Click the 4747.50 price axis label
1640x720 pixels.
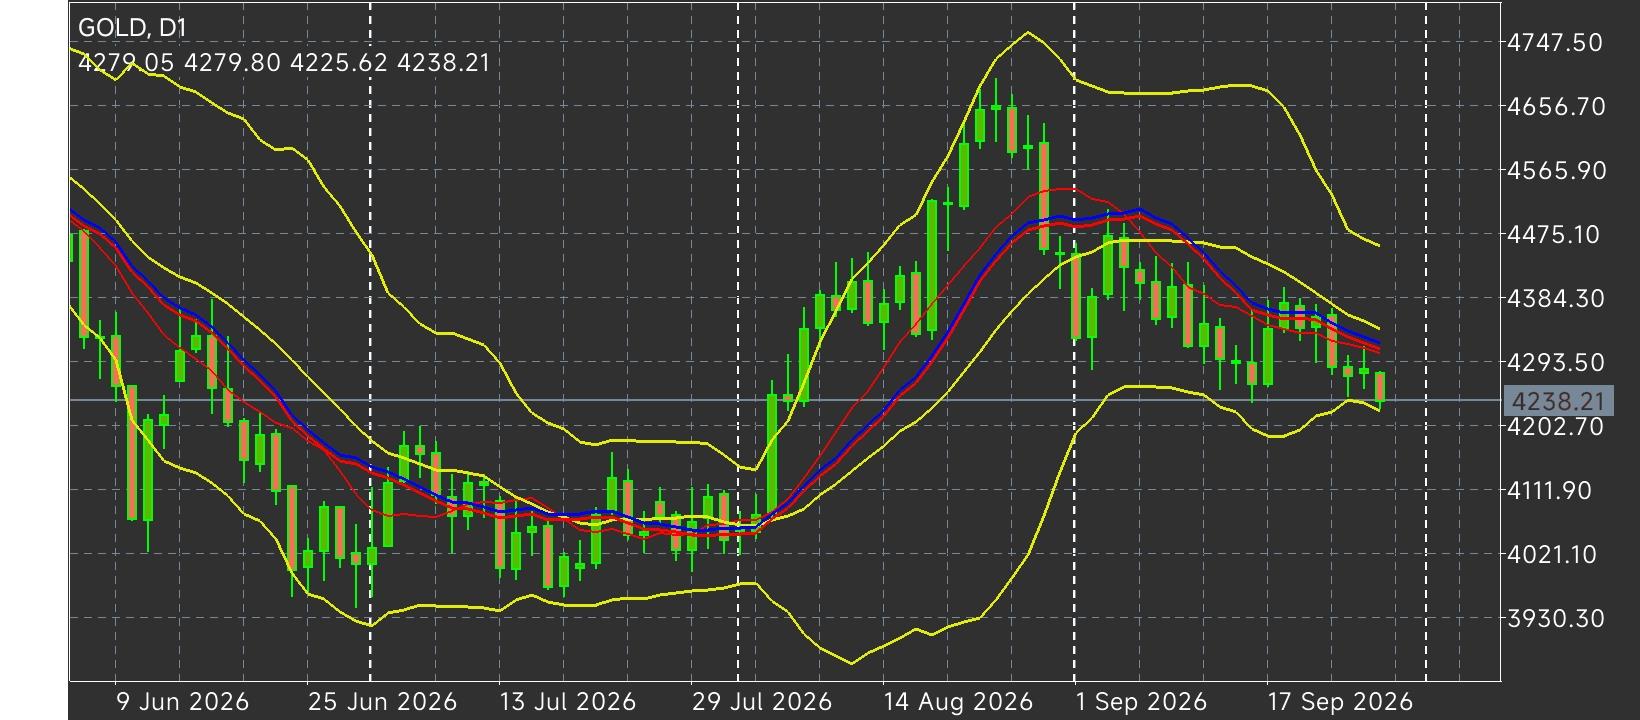point(1555,42)
